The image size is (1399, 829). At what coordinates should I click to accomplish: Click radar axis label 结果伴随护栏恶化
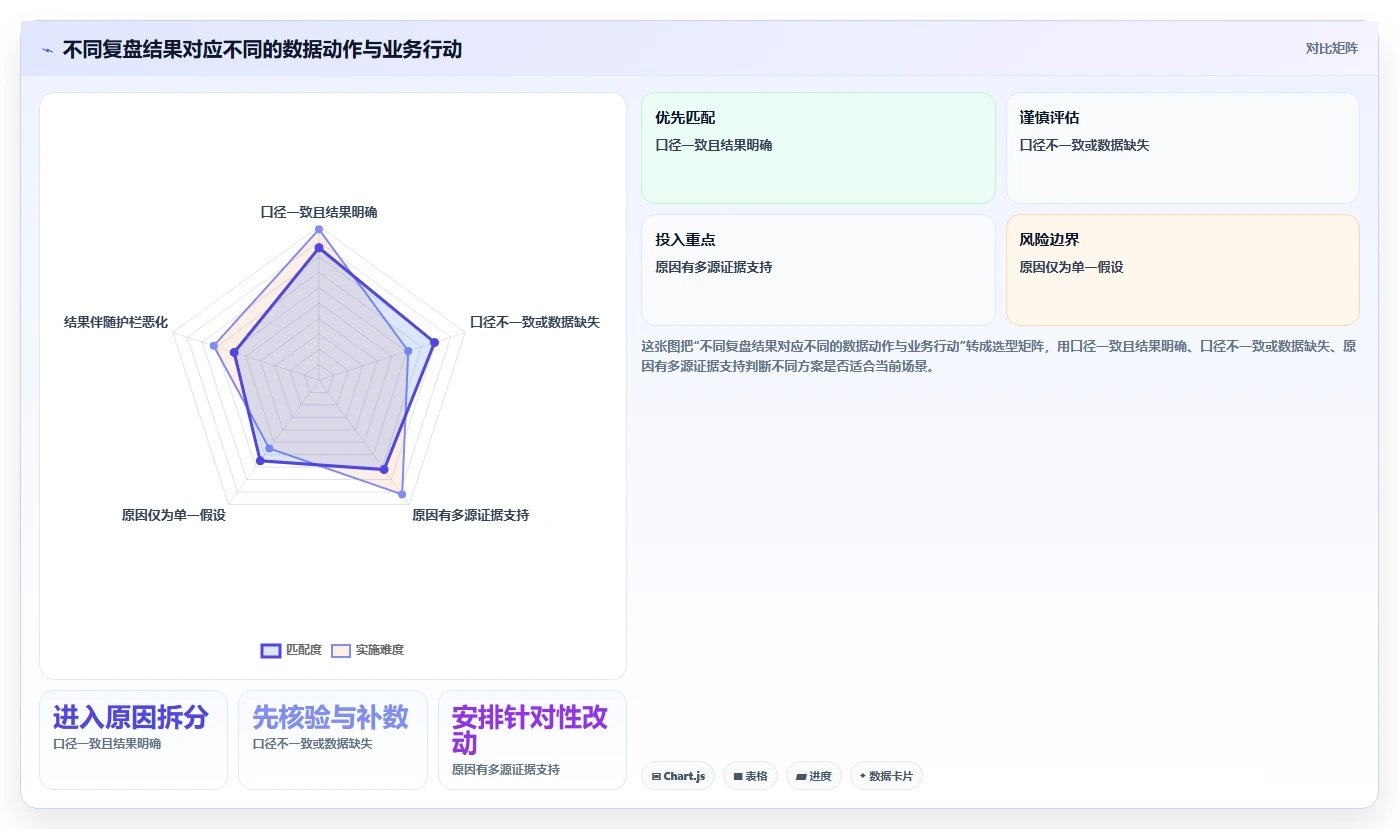(116, 322)
